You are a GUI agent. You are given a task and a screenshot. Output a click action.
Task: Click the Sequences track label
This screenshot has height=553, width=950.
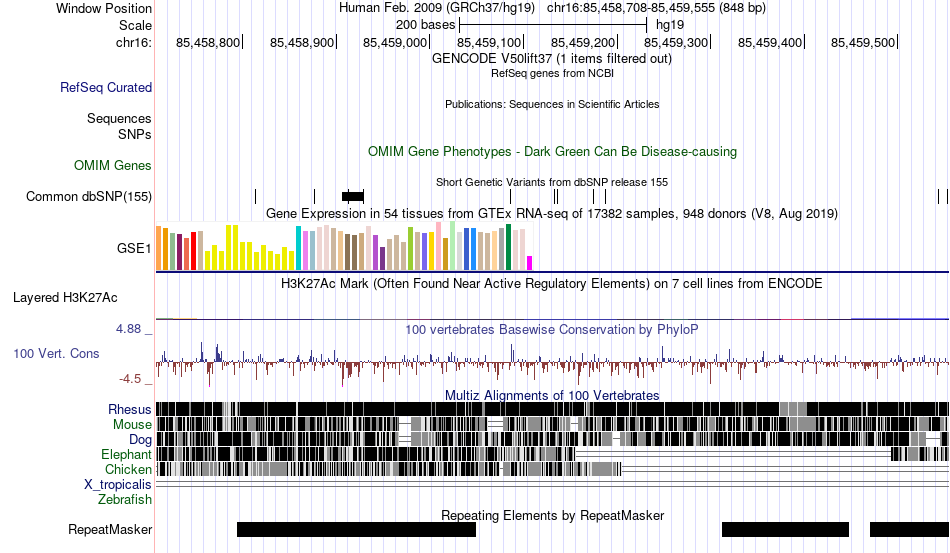pos(119,118)
